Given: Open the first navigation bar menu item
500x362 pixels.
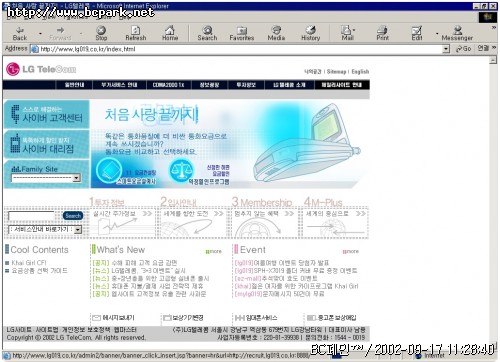Looking at the screenshot, I should 74,85.
